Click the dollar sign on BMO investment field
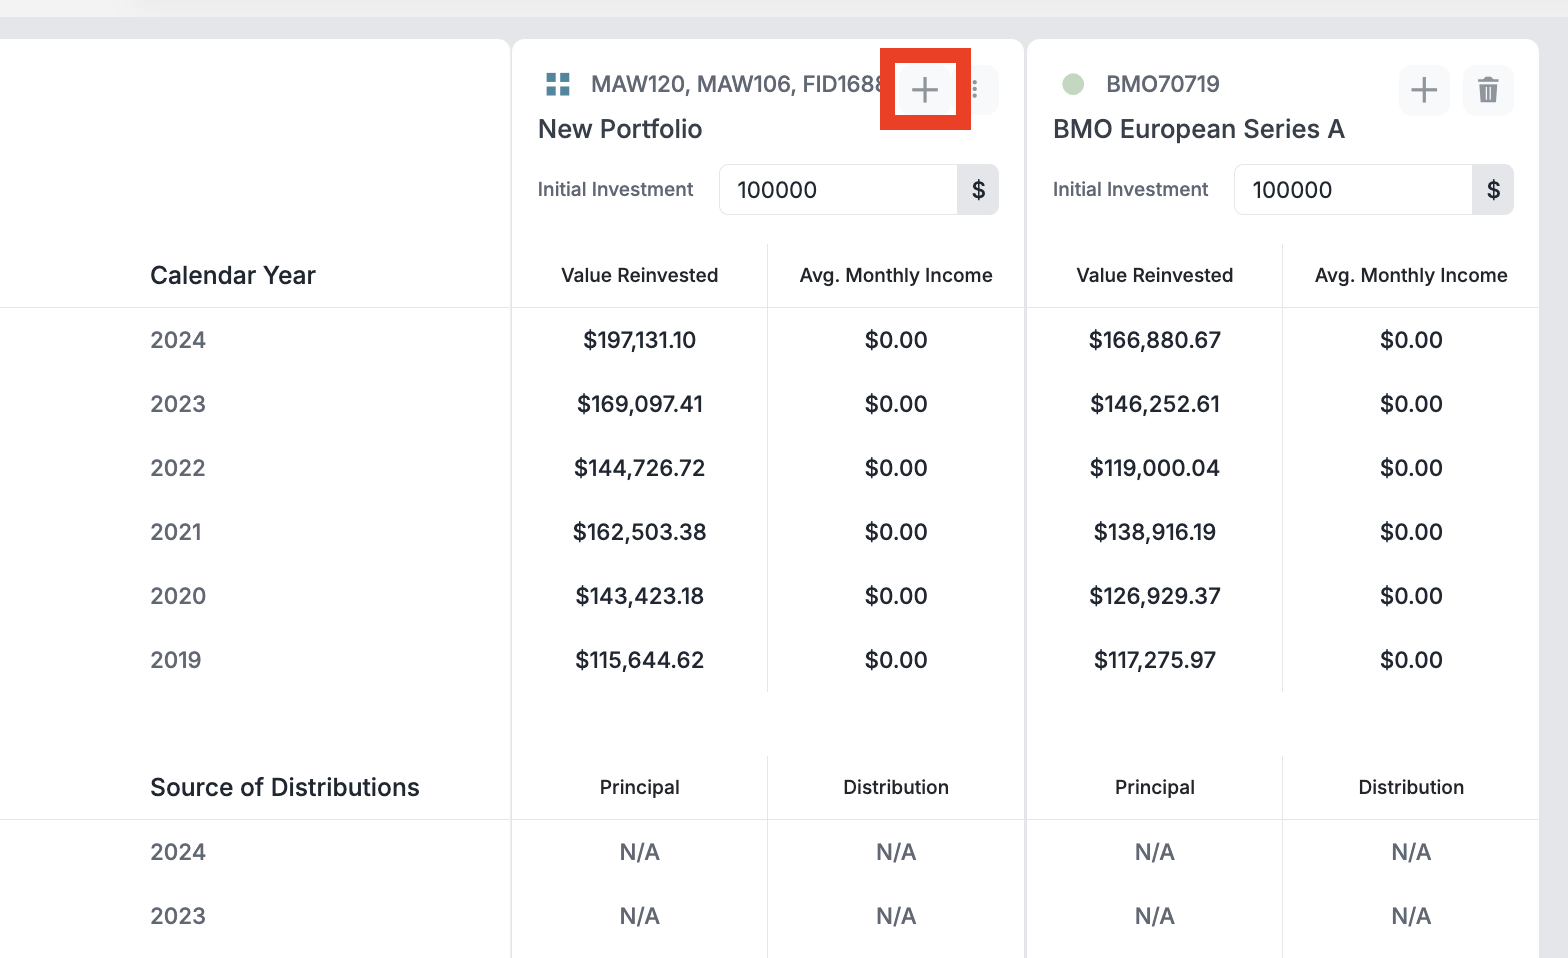This screenshot has width=1568, height=958. 1493,190
